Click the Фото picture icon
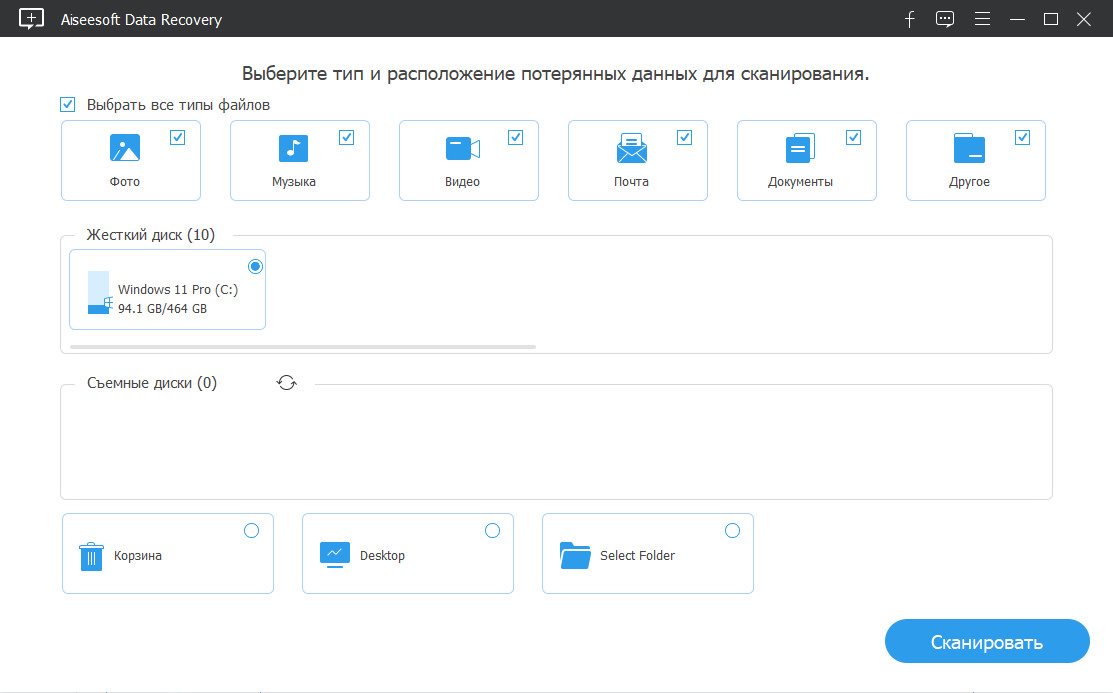1113x693 pixels. tap(125, 148)
